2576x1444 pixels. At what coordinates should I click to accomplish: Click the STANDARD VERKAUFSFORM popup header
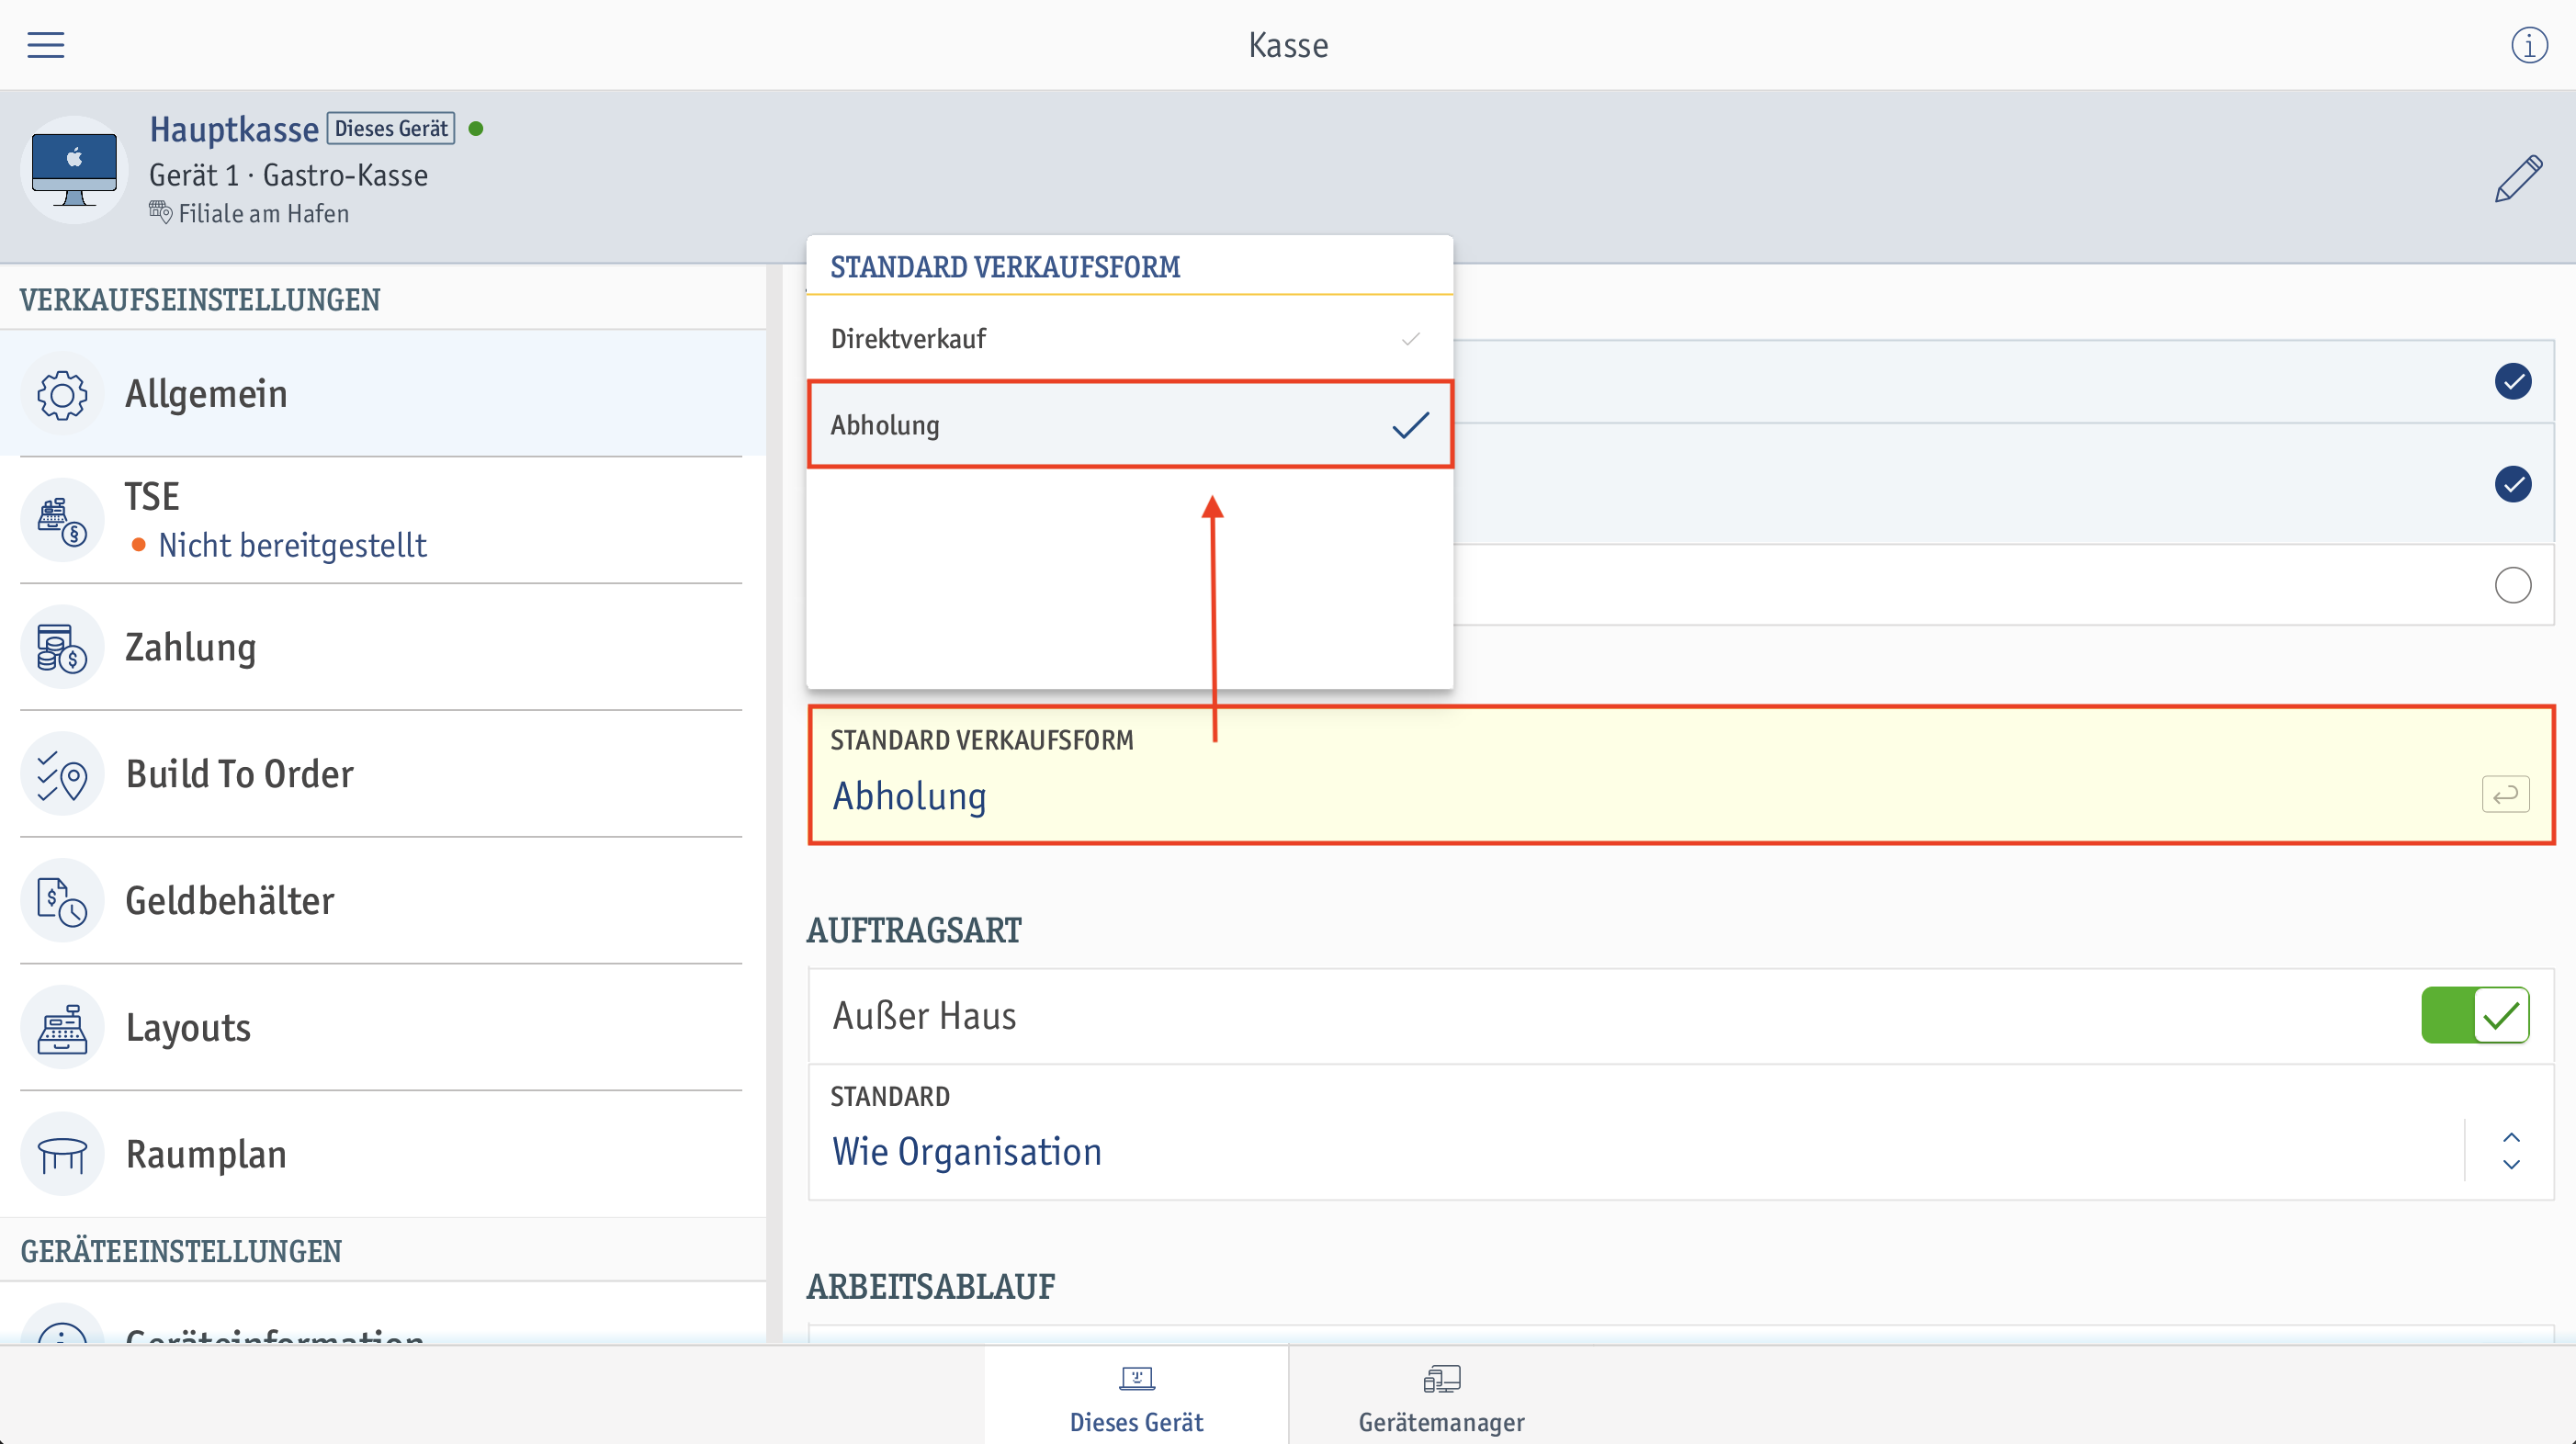(1005, 267)
